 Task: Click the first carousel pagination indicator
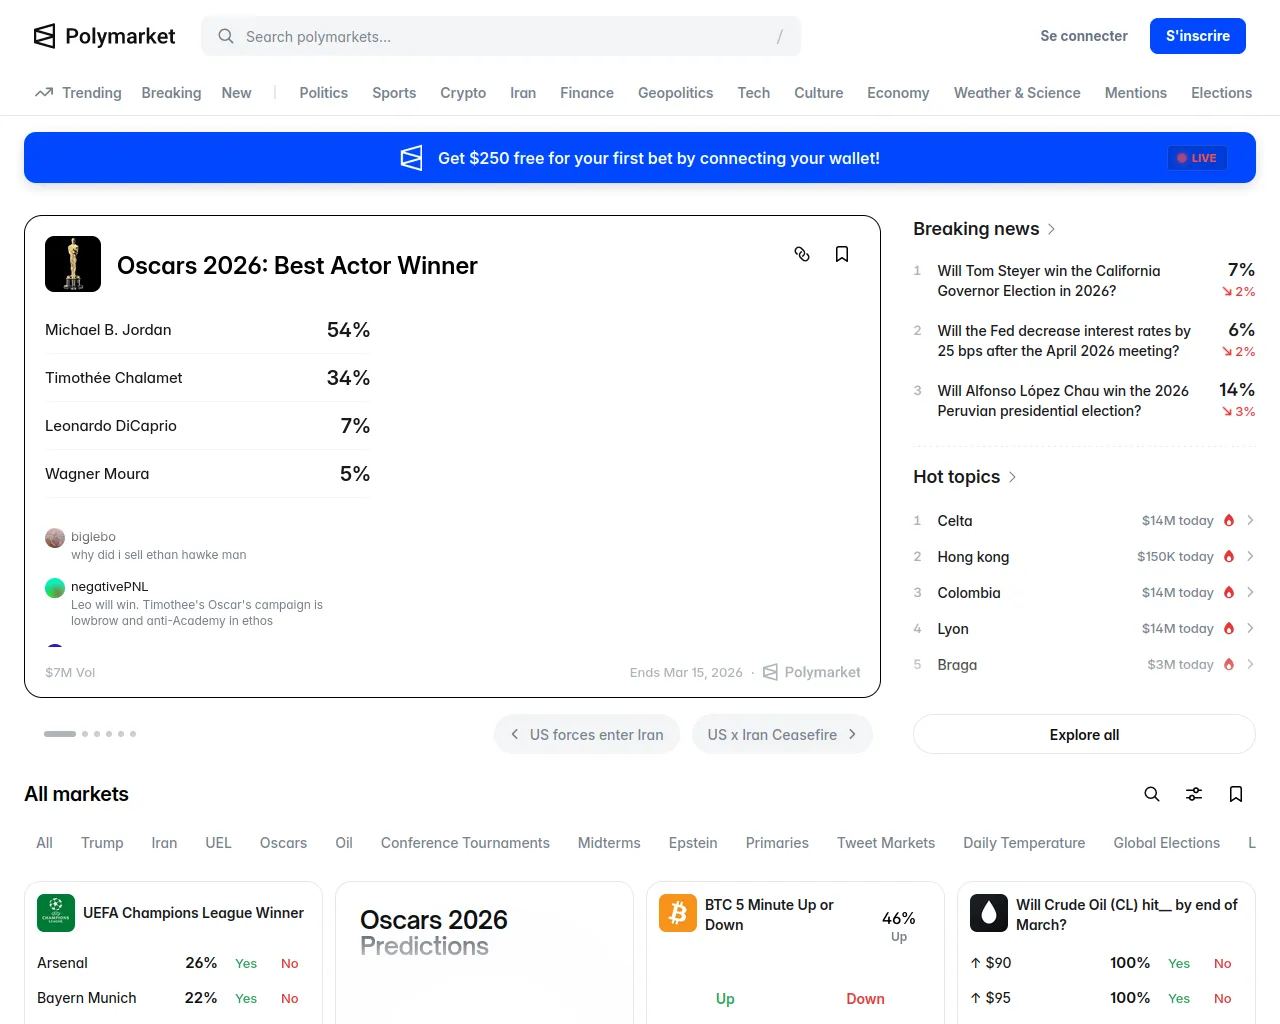coord(60,734)
